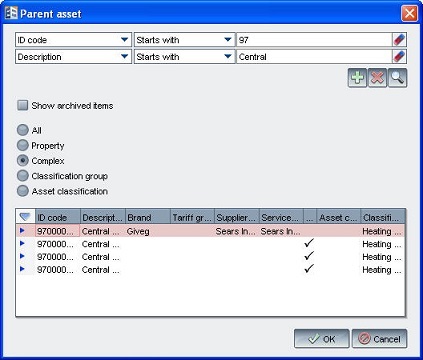Click checkmark in the third table row
Viewport: 423px width, 360px height.
coord(309,255)
